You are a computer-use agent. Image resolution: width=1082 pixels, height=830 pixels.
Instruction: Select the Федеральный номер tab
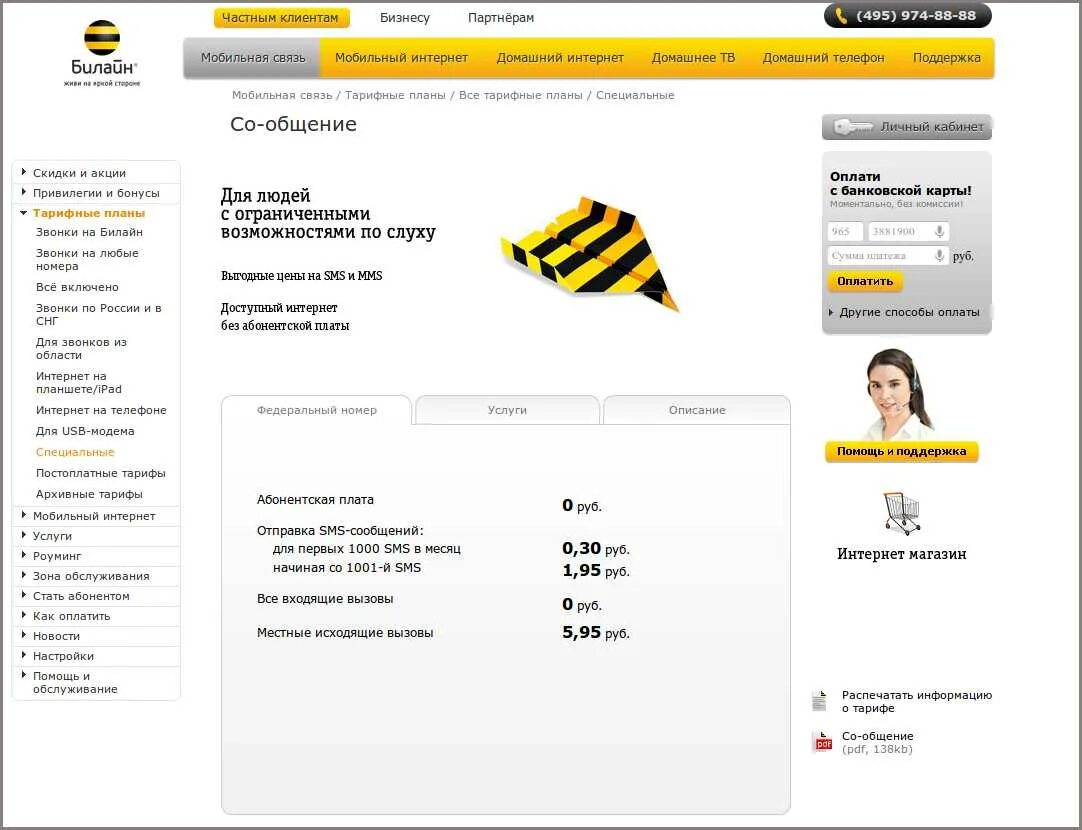coord(317,410)
